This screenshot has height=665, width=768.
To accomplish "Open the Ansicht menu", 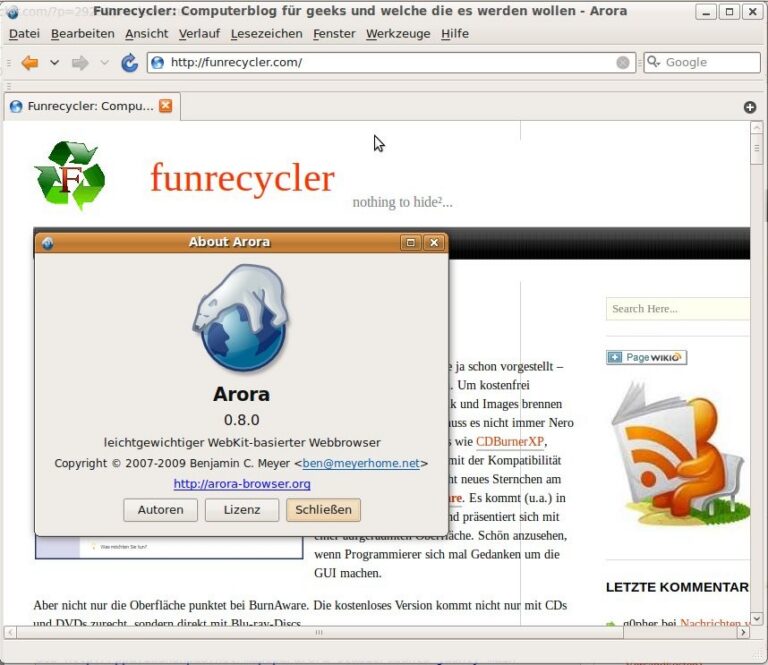I will [x=146, y=34].
